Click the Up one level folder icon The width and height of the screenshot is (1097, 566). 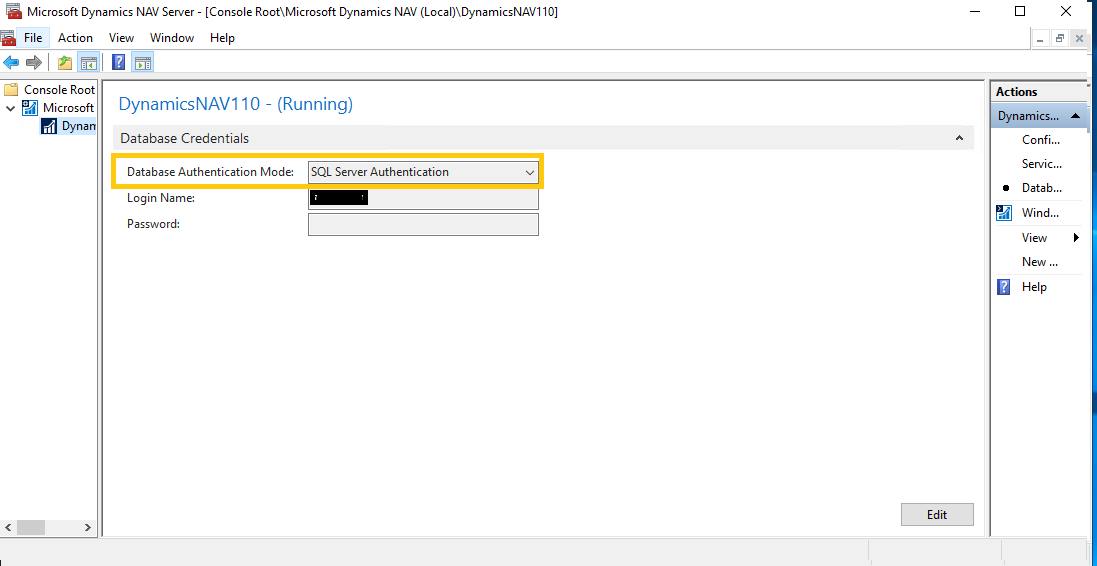coord(65,63)
